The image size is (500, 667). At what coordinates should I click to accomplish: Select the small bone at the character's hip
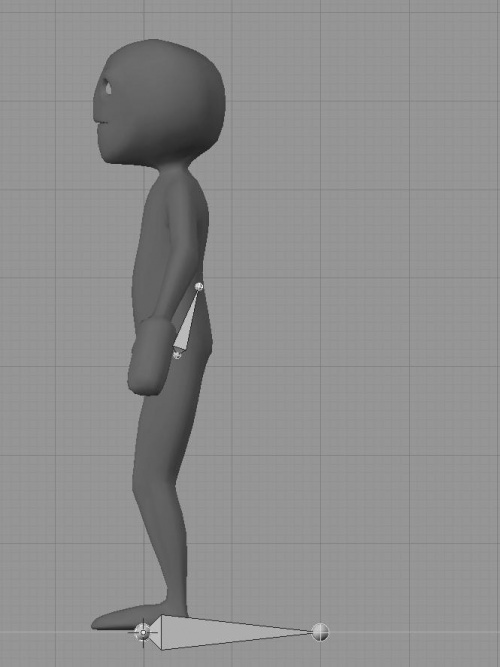point(186,322)
